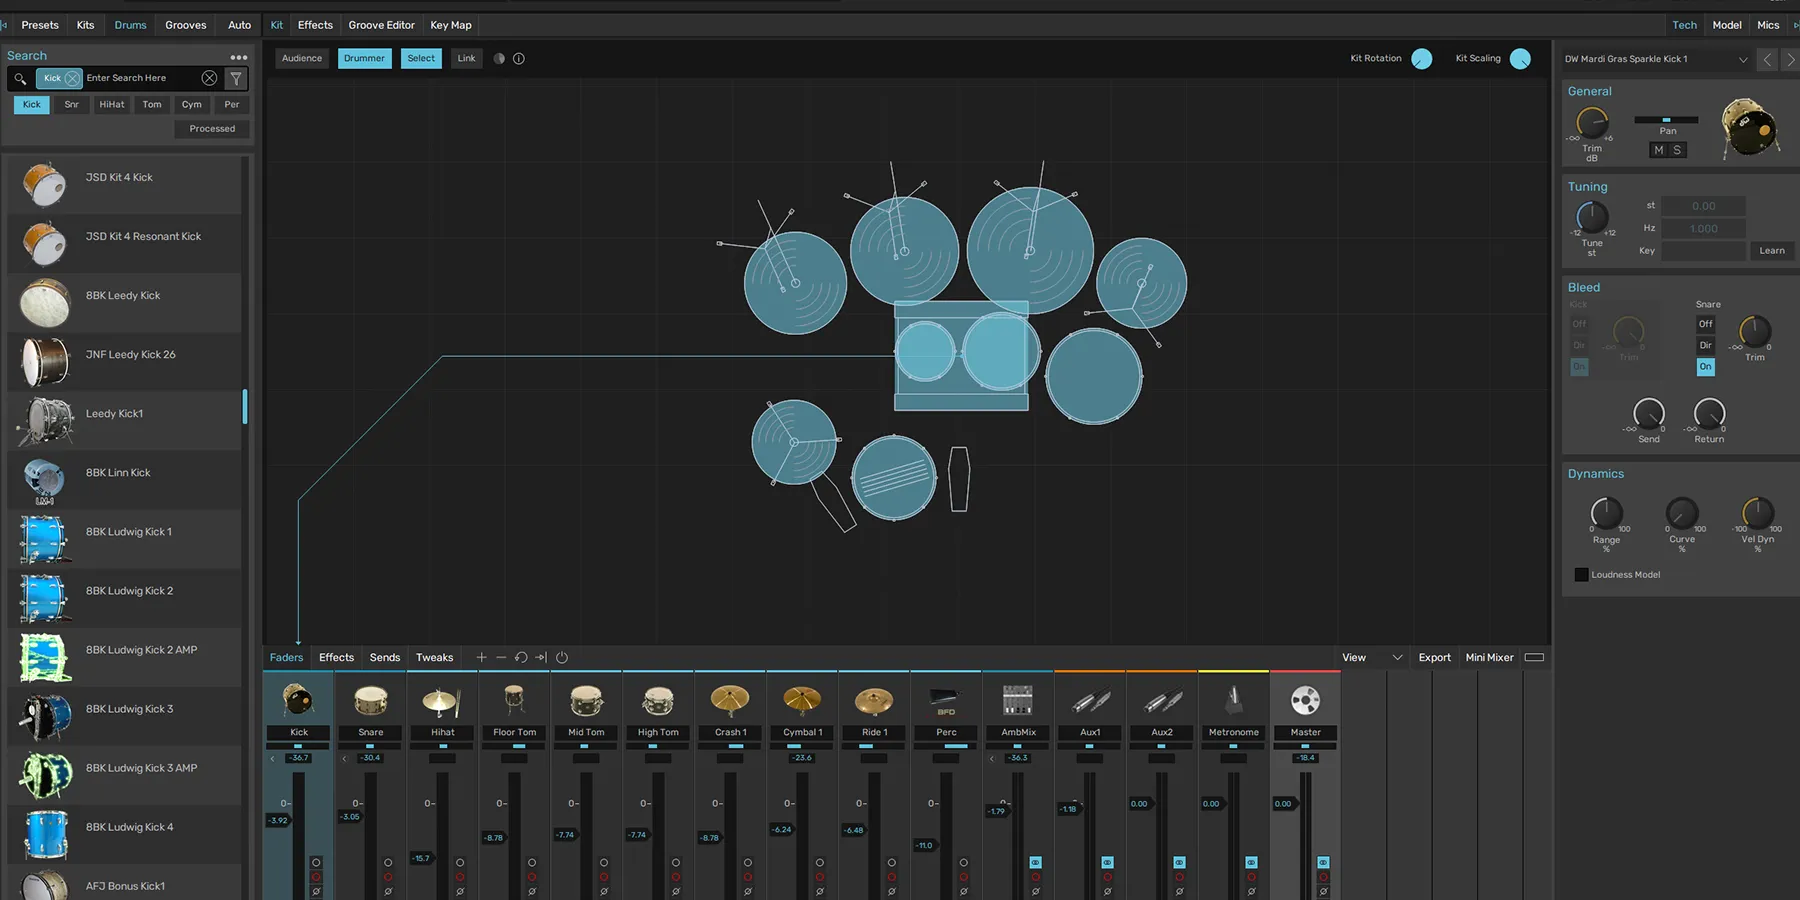Click the filter funnel icon in search
Image resolution: width=1800 pixels, height=900 pixels.
(x=236, y=78)
